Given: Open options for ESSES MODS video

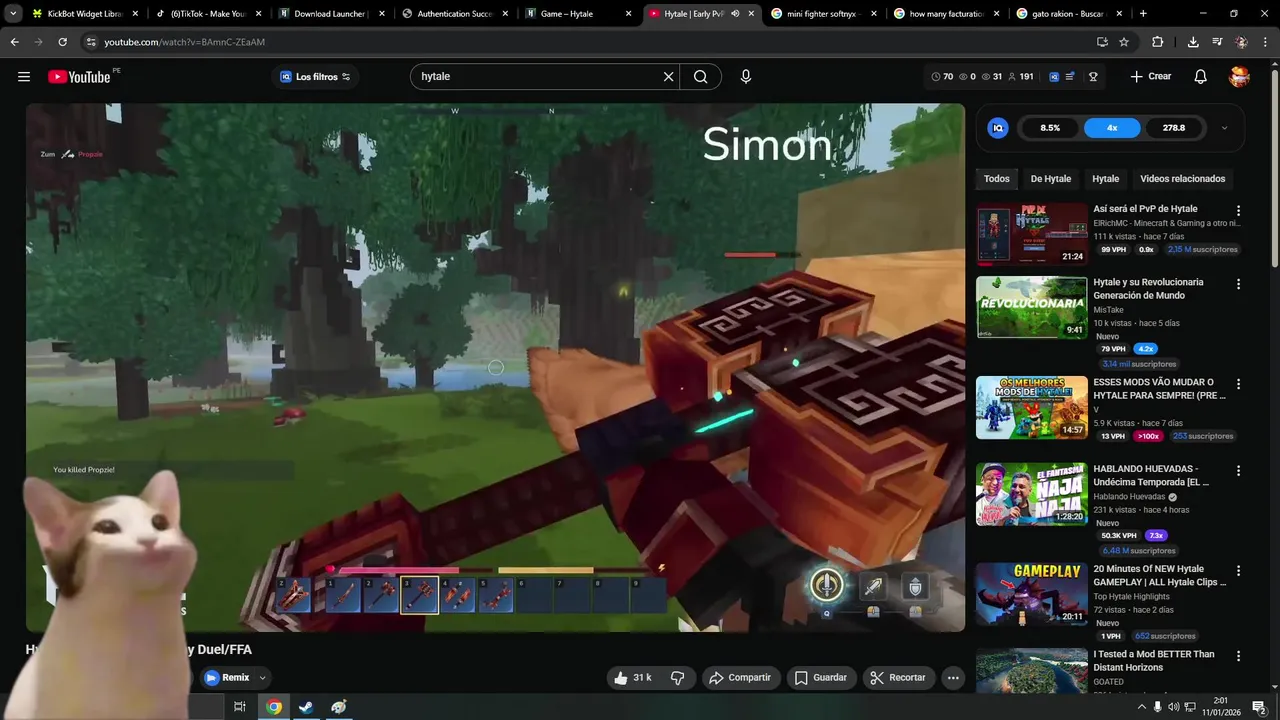Looking at the screenshot, I should pos(1238,384).
